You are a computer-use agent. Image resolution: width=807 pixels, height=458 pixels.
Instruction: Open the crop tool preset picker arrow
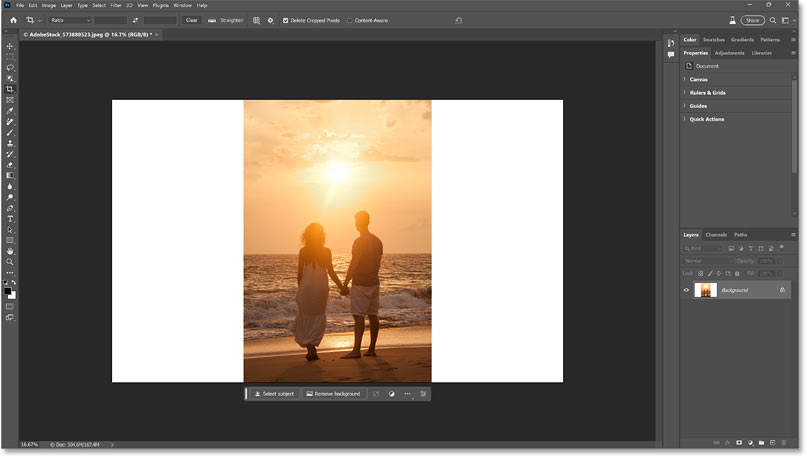point(39,21)
